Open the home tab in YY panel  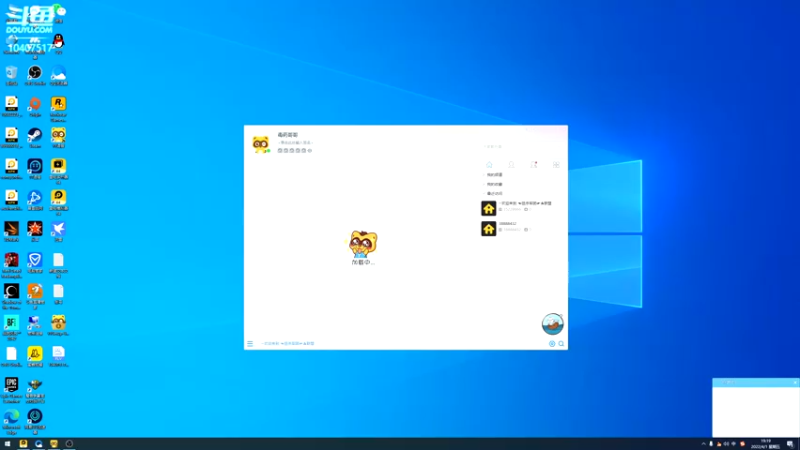click(489, 165)
